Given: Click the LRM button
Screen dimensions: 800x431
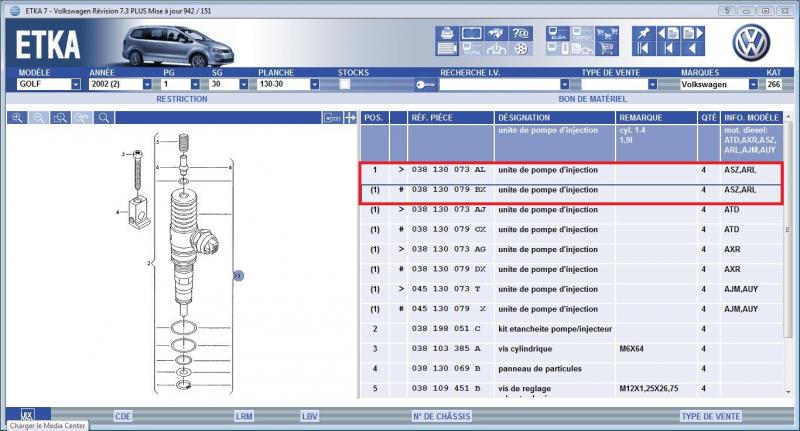Looking at the screenshot, I should [x=244, y=416].
